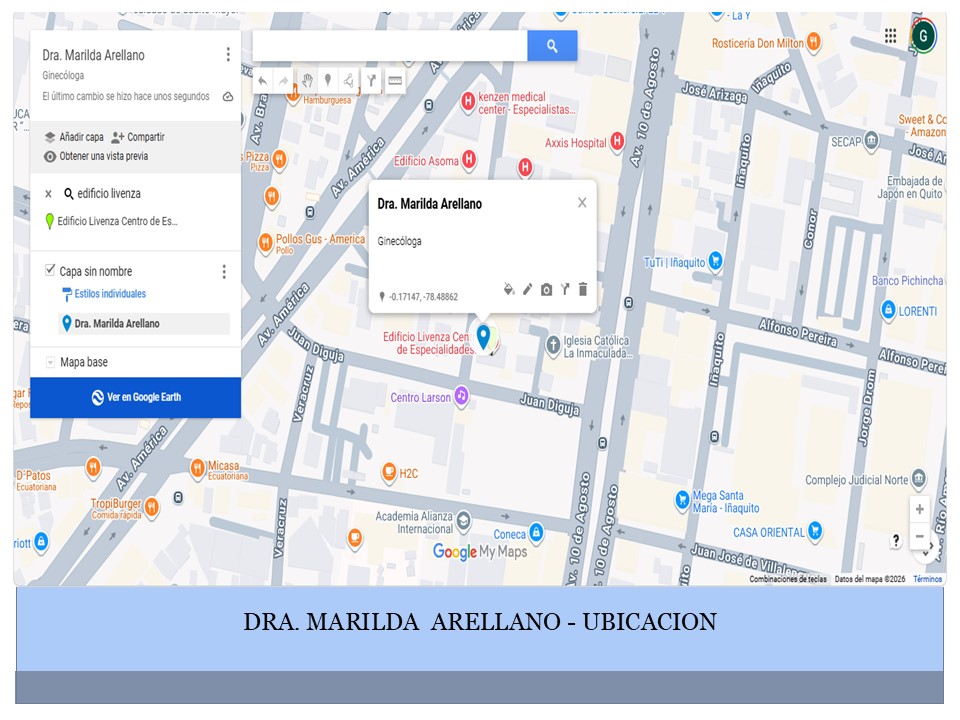This screenshot has height=720, width=960.
Task: Click Añadir capa
Action: point(74,137)
